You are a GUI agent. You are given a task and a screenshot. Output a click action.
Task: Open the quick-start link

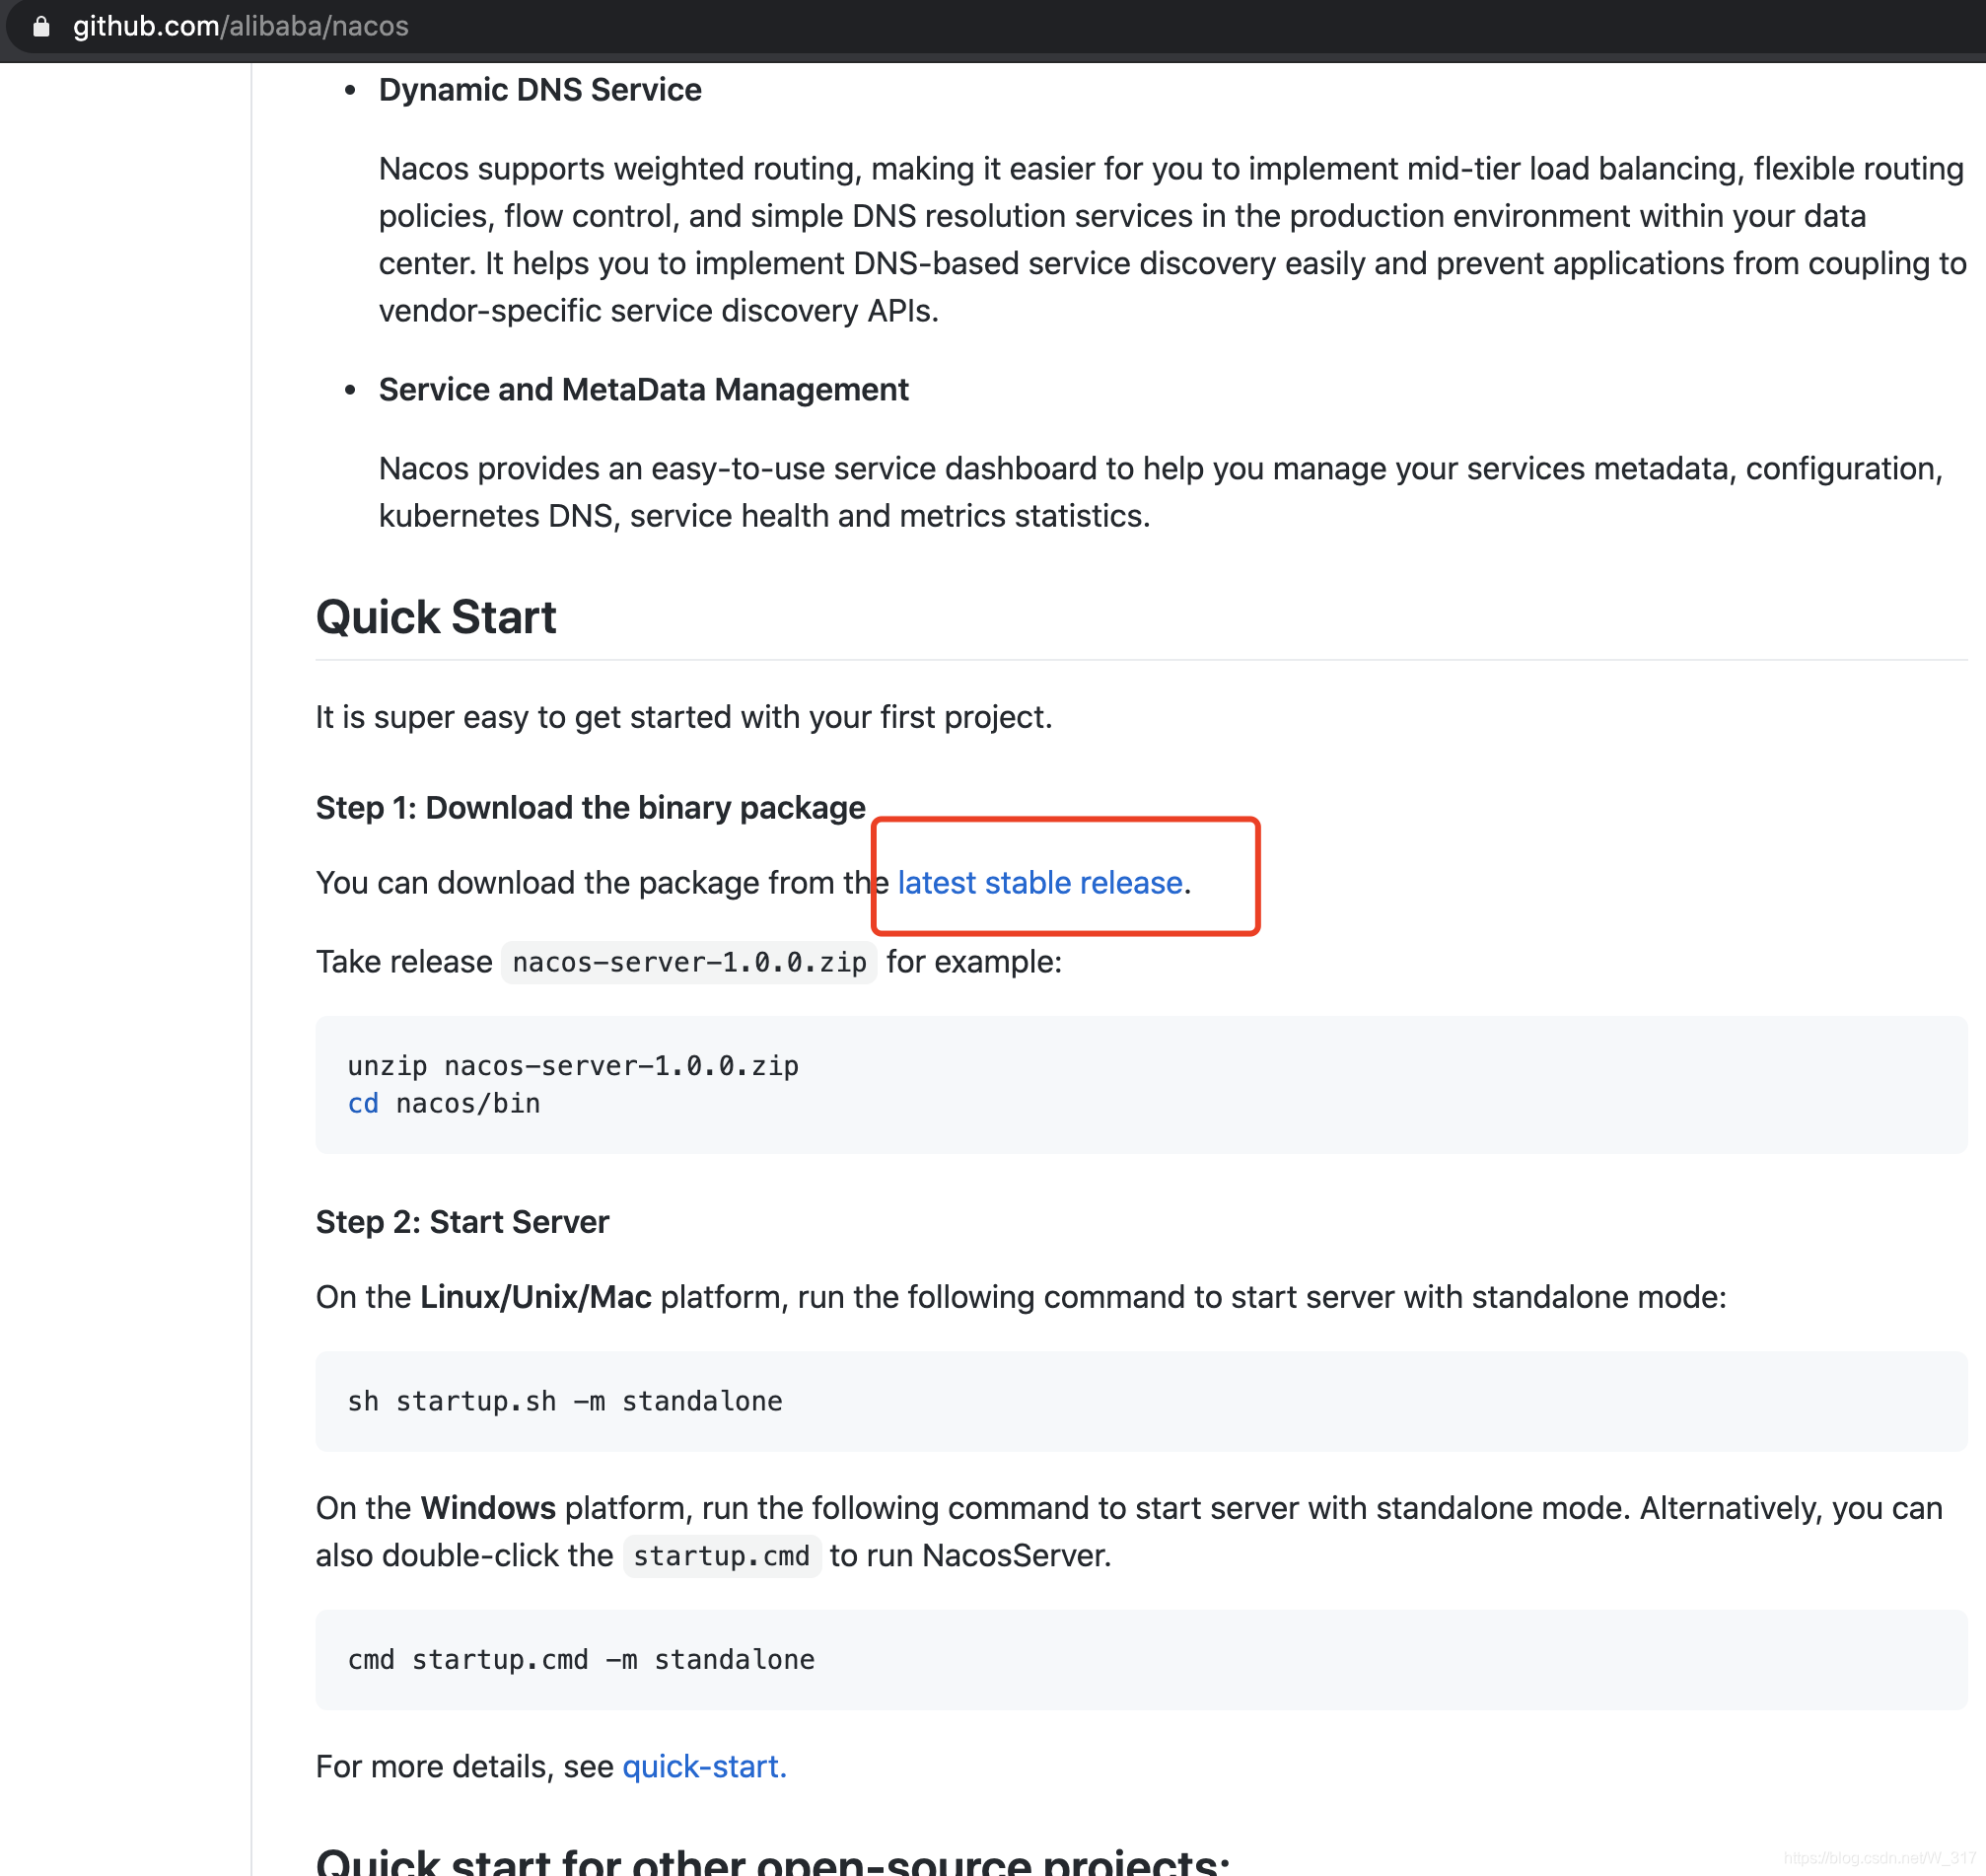tap(703, 1767)
